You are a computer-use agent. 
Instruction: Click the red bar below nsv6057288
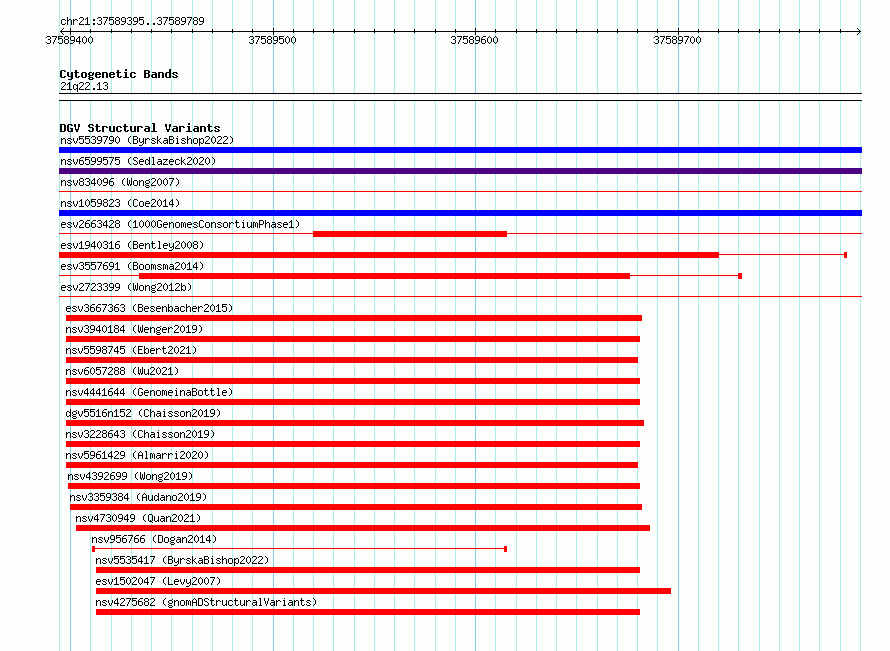click(x=353, y=381)
